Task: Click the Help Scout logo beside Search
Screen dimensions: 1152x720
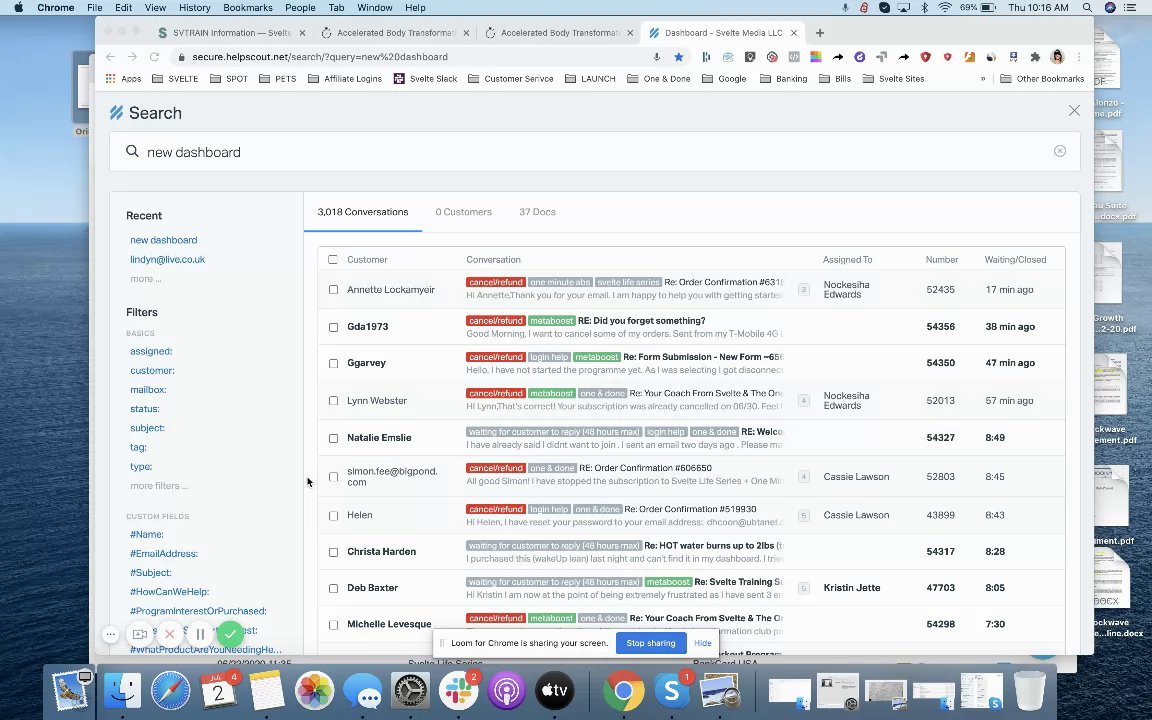Action: coord(116,112)
